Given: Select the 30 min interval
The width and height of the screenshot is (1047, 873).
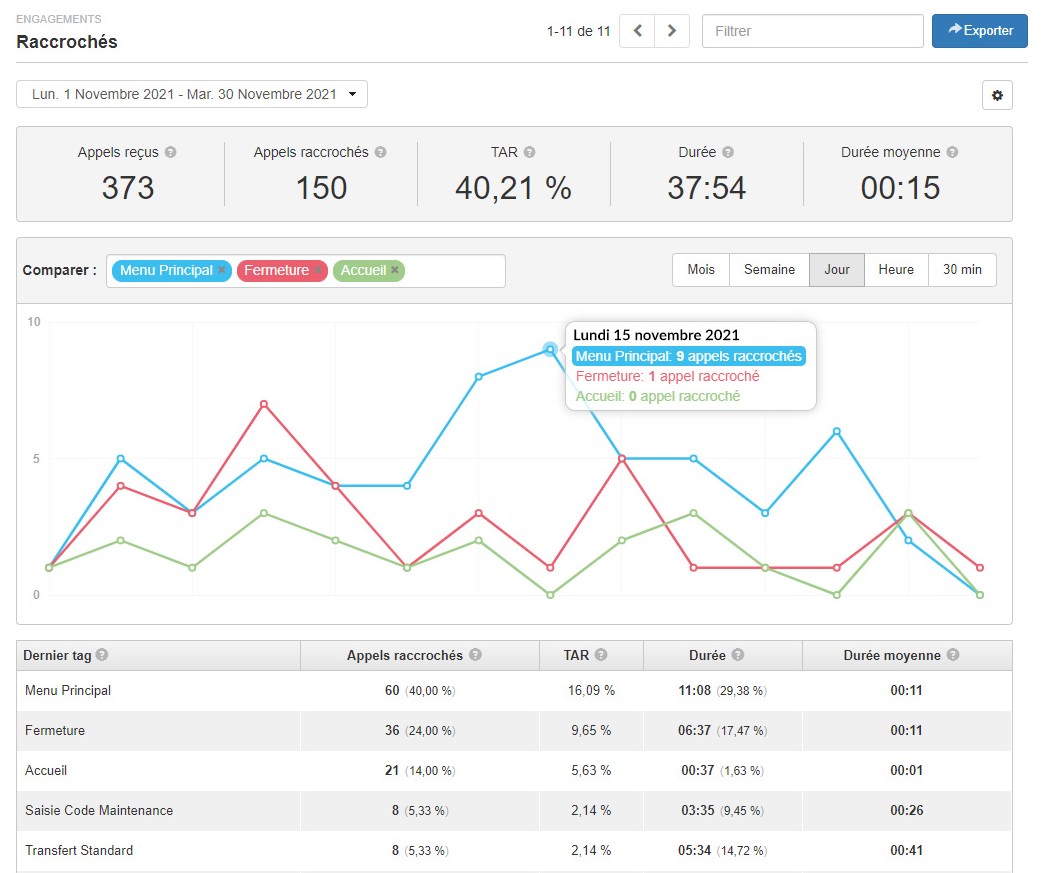Looking at the screenshot, I should click(x=962, y=270).
